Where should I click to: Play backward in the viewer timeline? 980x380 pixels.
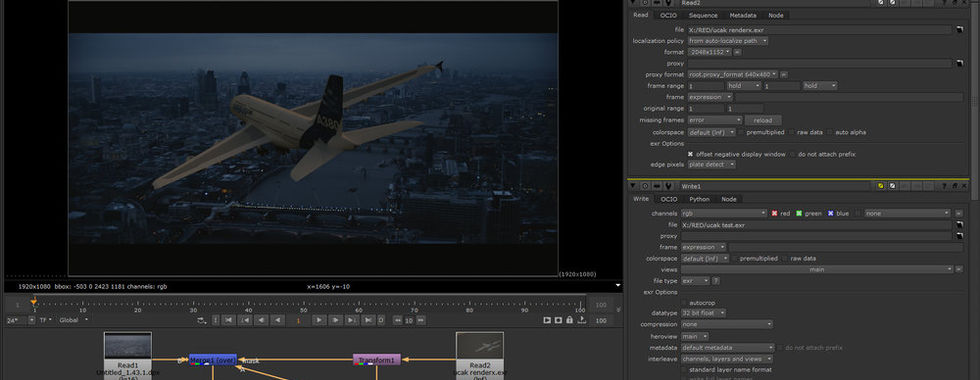click(278, 320)
